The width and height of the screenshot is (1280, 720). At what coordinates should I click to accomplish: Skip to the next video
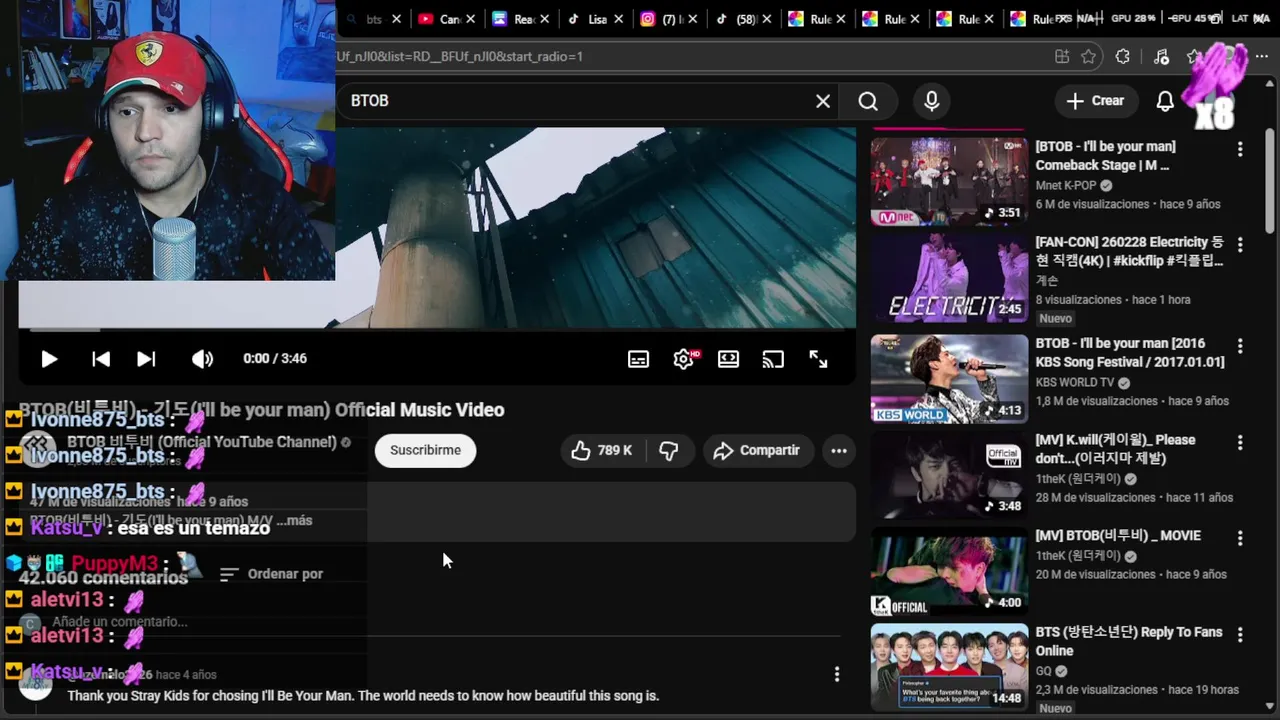coord(146,359)
